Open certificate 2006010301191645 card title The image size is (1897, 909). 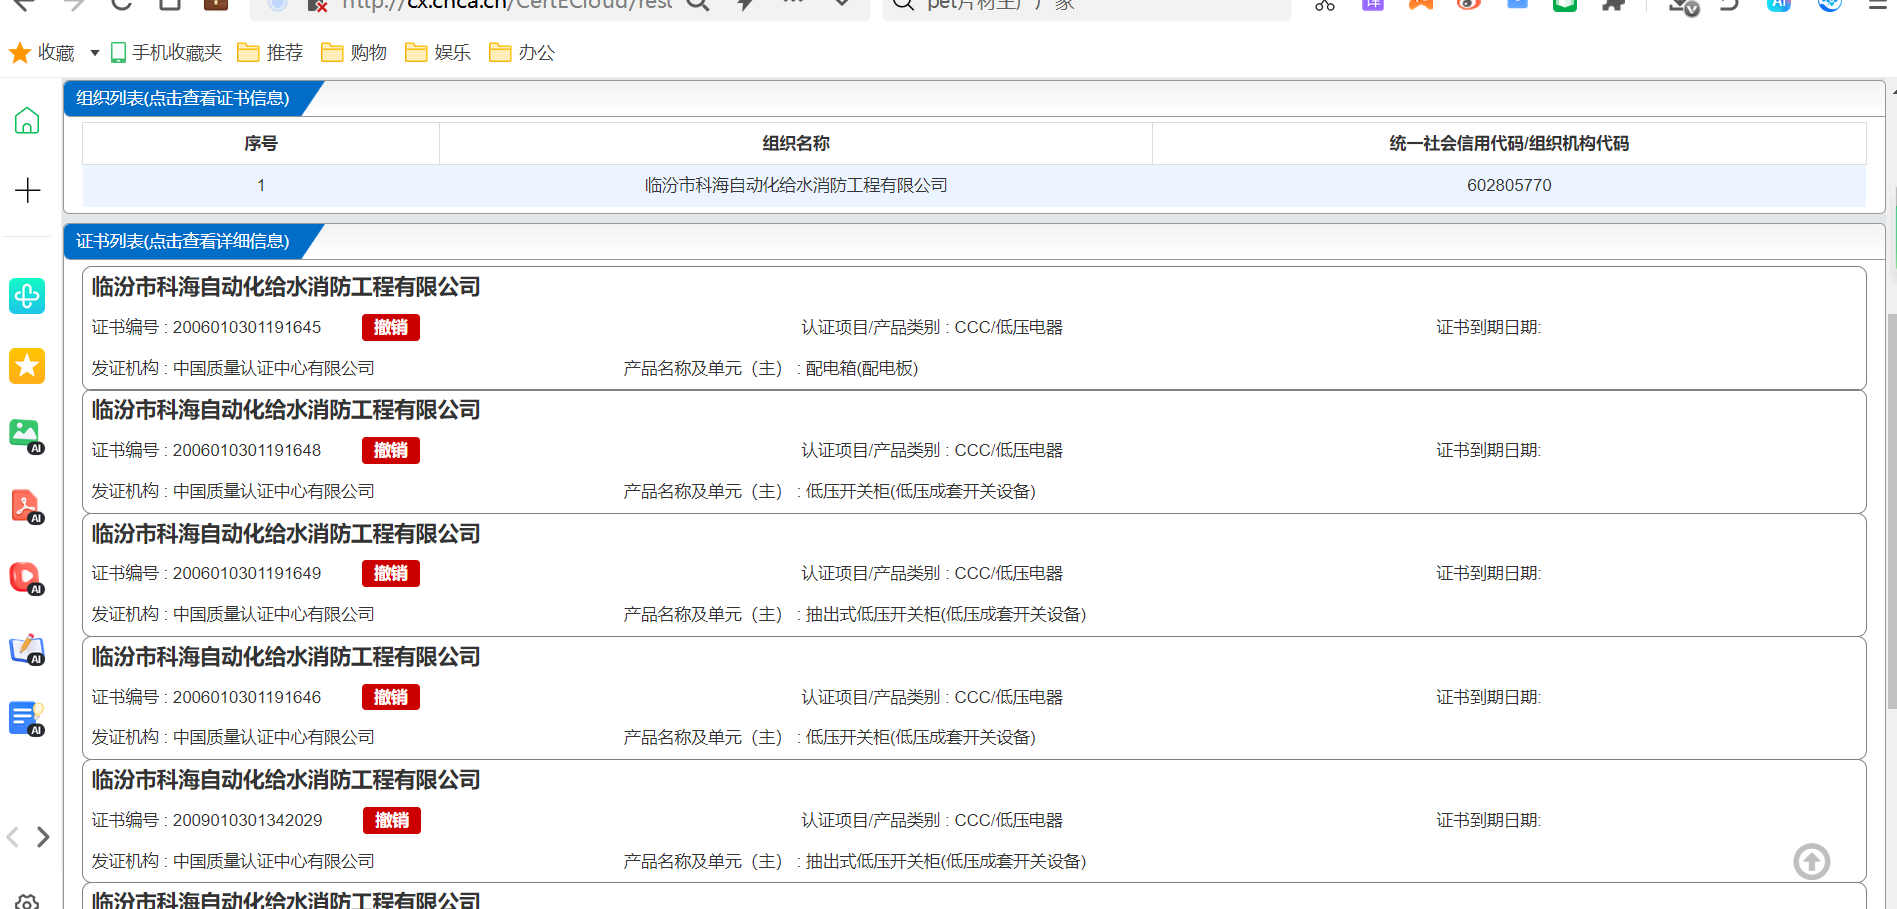[x=286, y=287]
